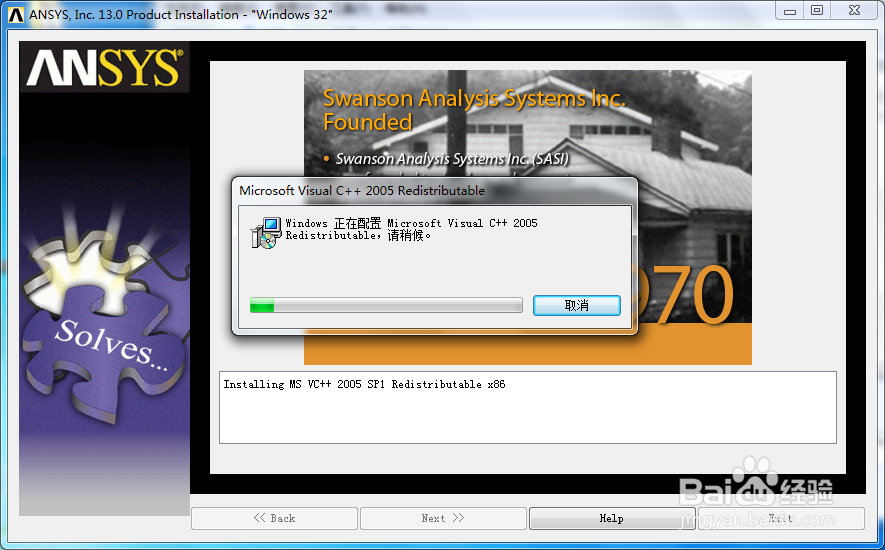Viewport: 885px width, 550px height.
Task: Maximize the ANSYS installation window
Action: 817,11
